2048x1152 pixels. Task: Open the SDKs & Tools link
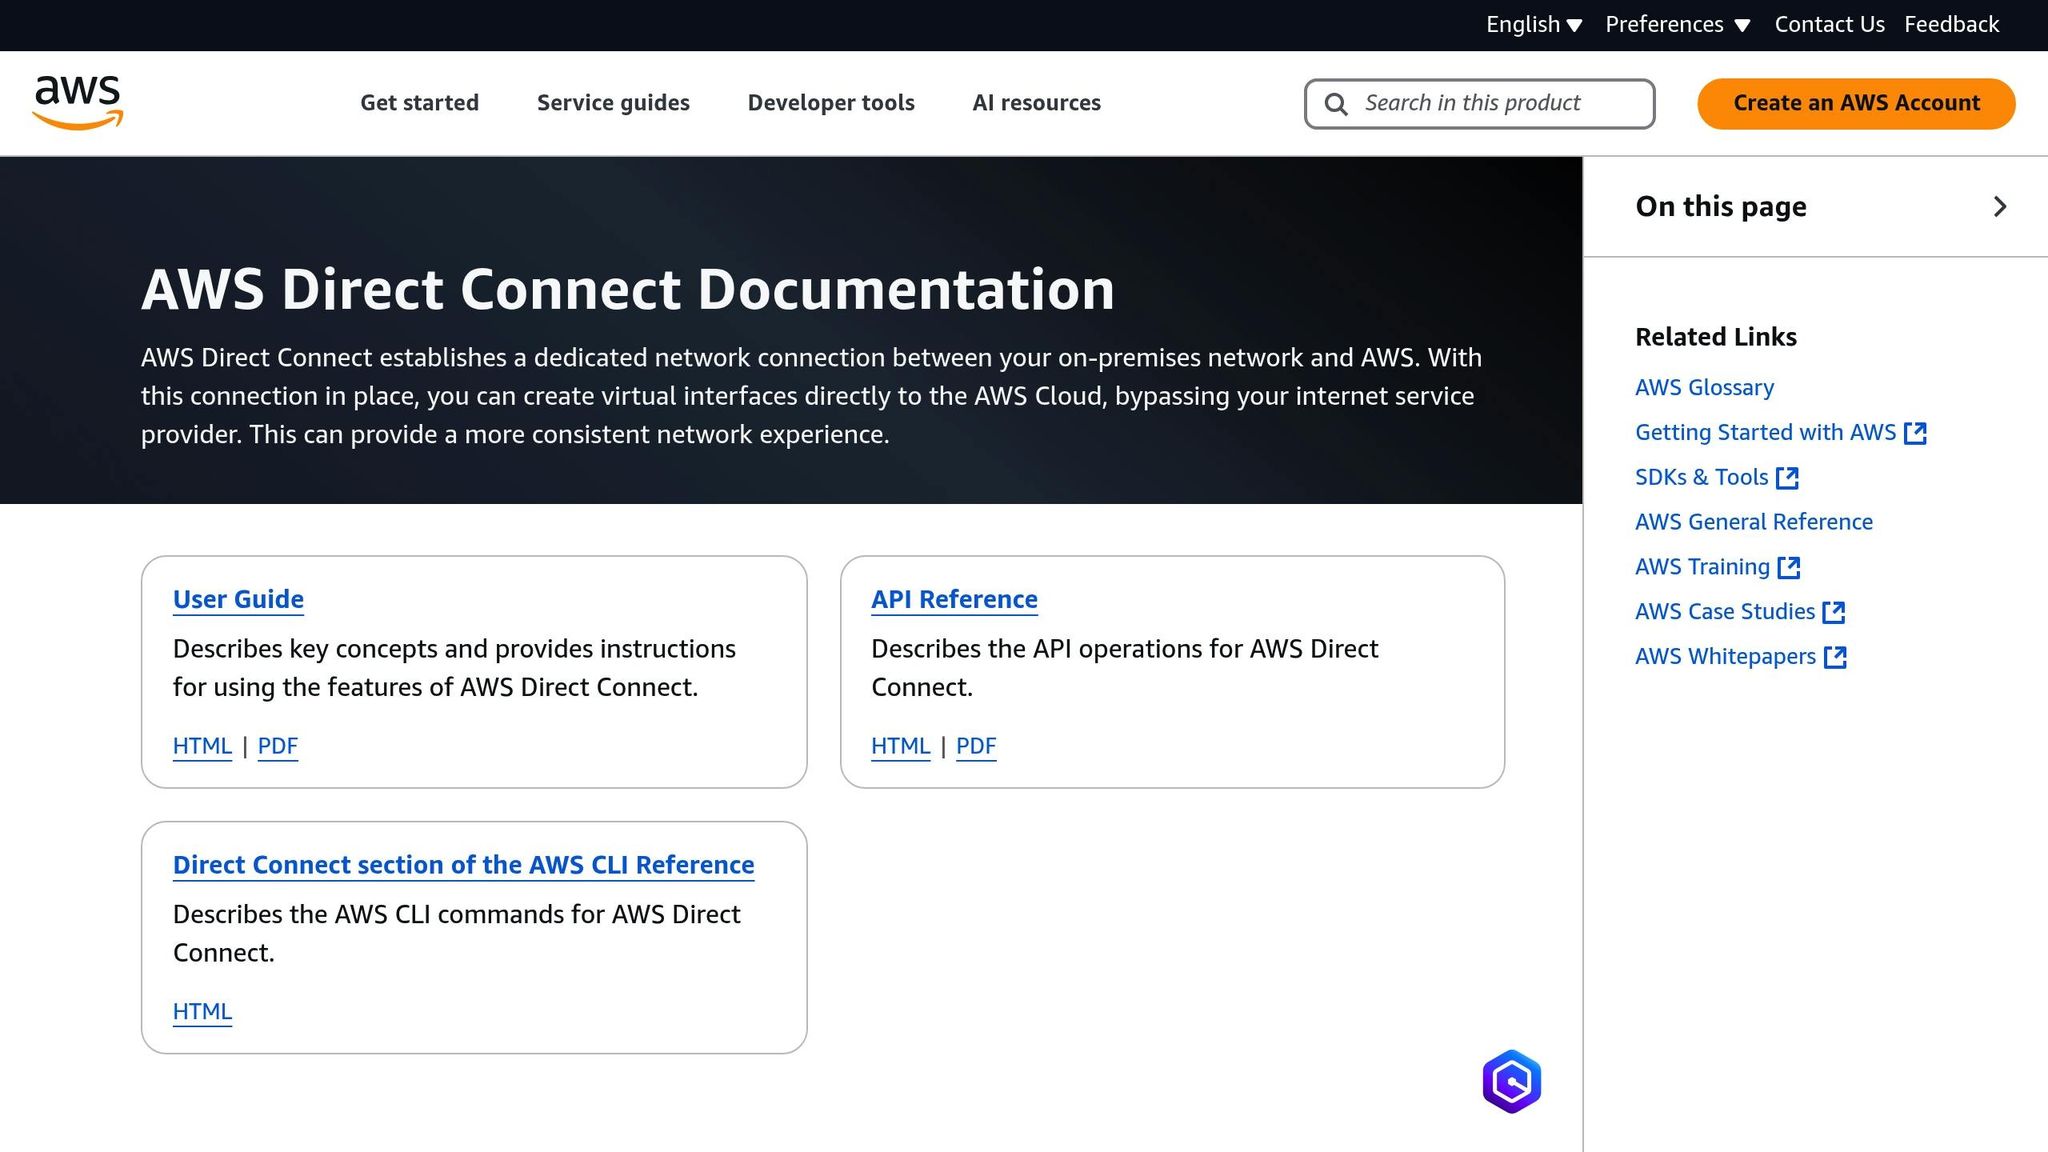[x=1701, y=478]
